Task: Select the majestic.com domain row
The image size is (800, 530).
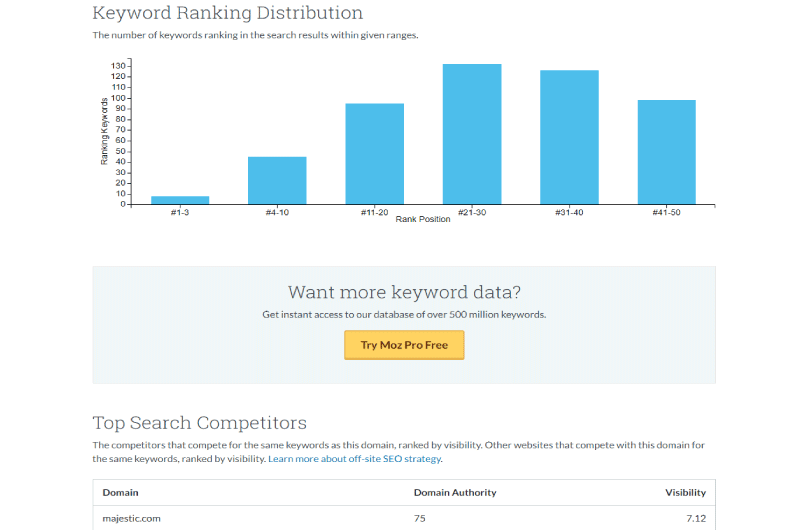Action: coord(404,518)
